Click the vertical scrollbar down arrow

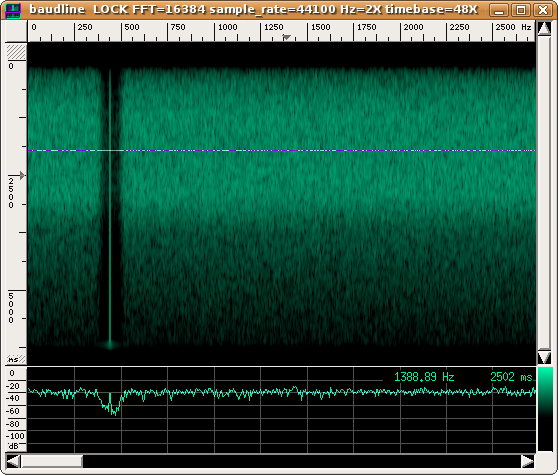click(x=544, y=357)
